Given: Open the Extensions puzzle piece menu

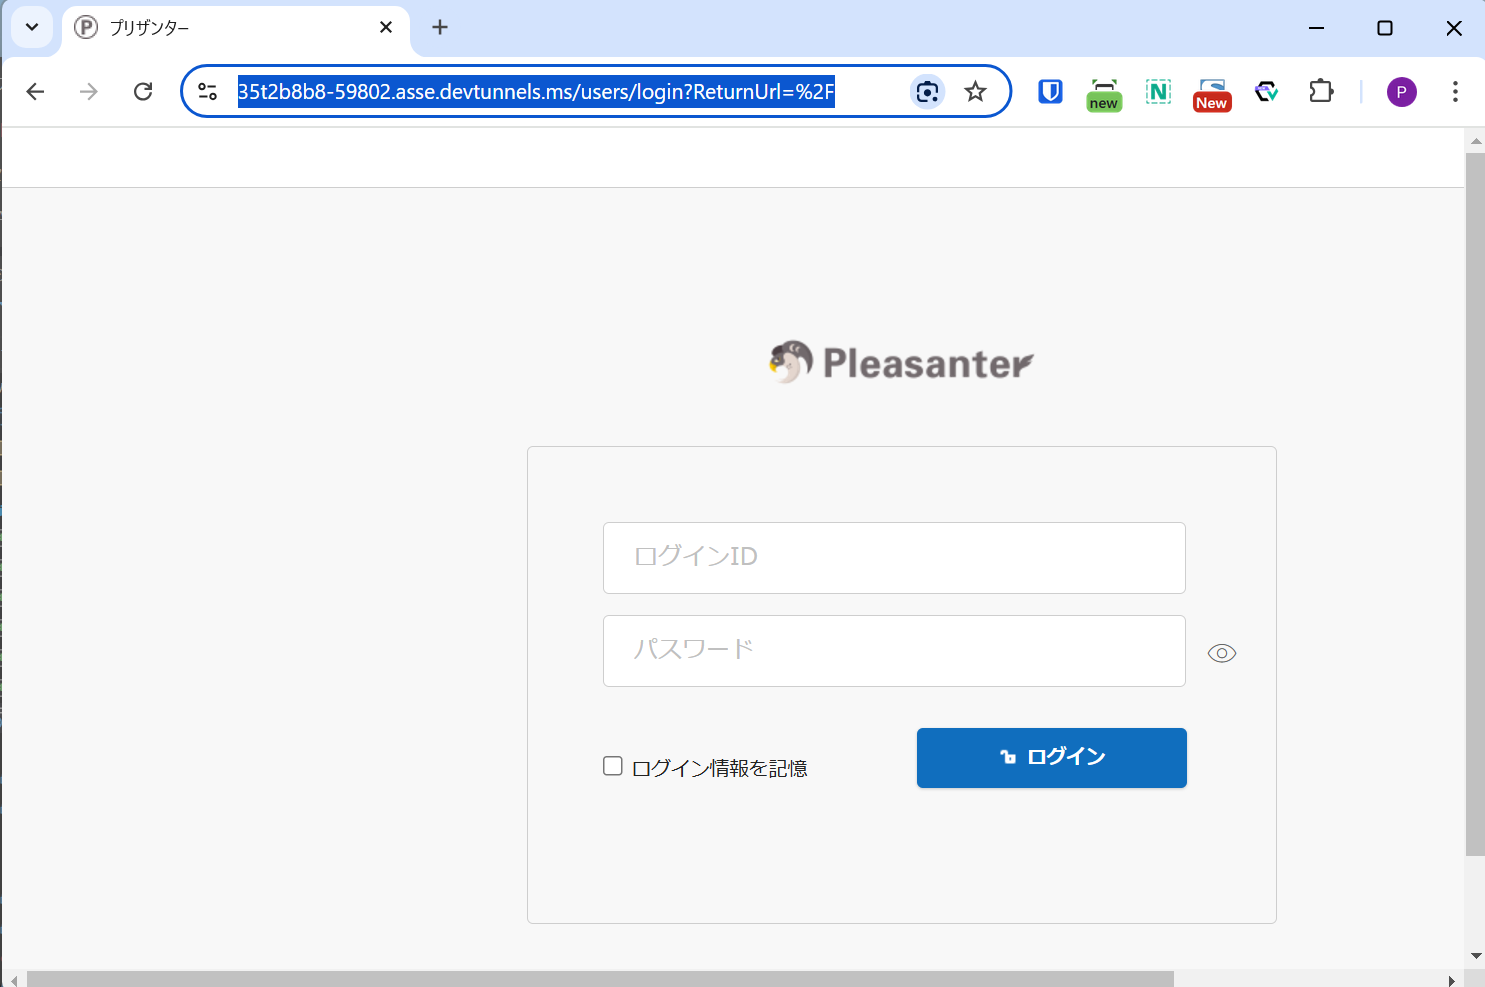Looking at the screenshot, I should point(1321,92).
